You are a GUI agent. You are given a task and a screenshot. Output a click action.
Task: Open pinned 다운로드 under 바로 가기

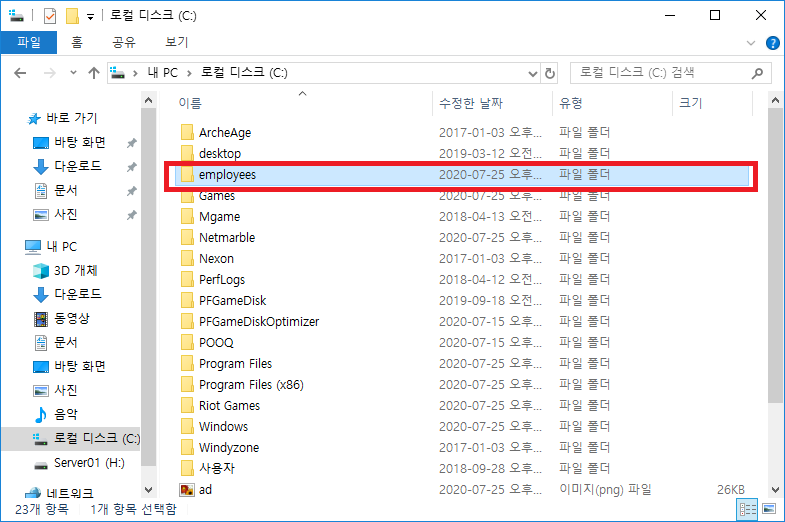[x=78, y=166]
